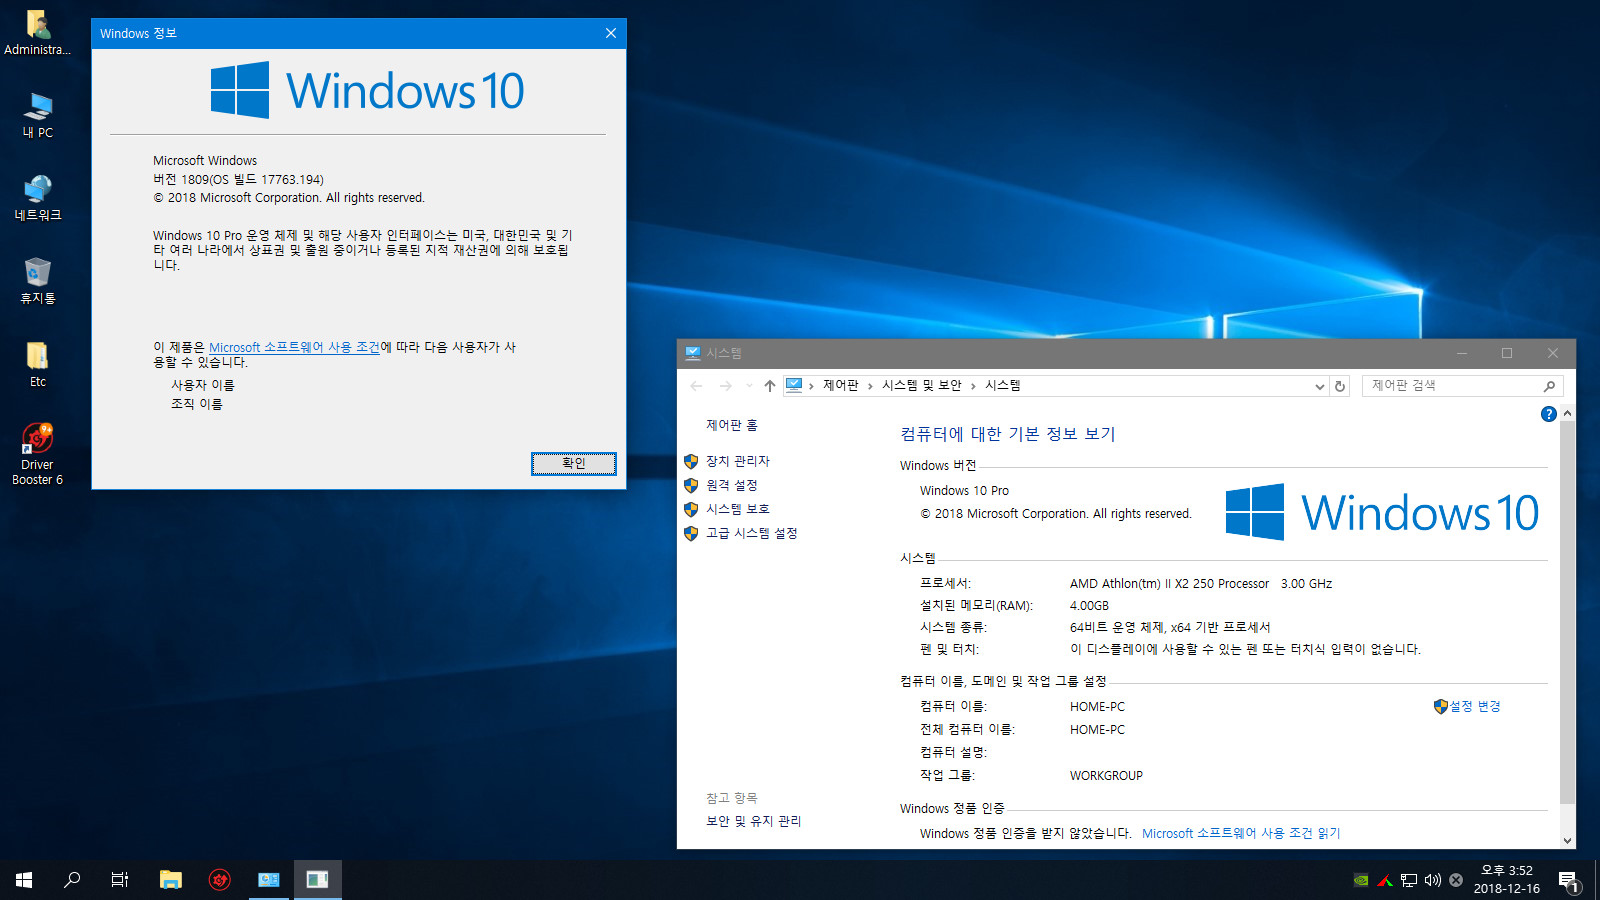Select the 네트워크 desktop icon
The width and height of the screenshot is (1600, 900).
point(38,198)
